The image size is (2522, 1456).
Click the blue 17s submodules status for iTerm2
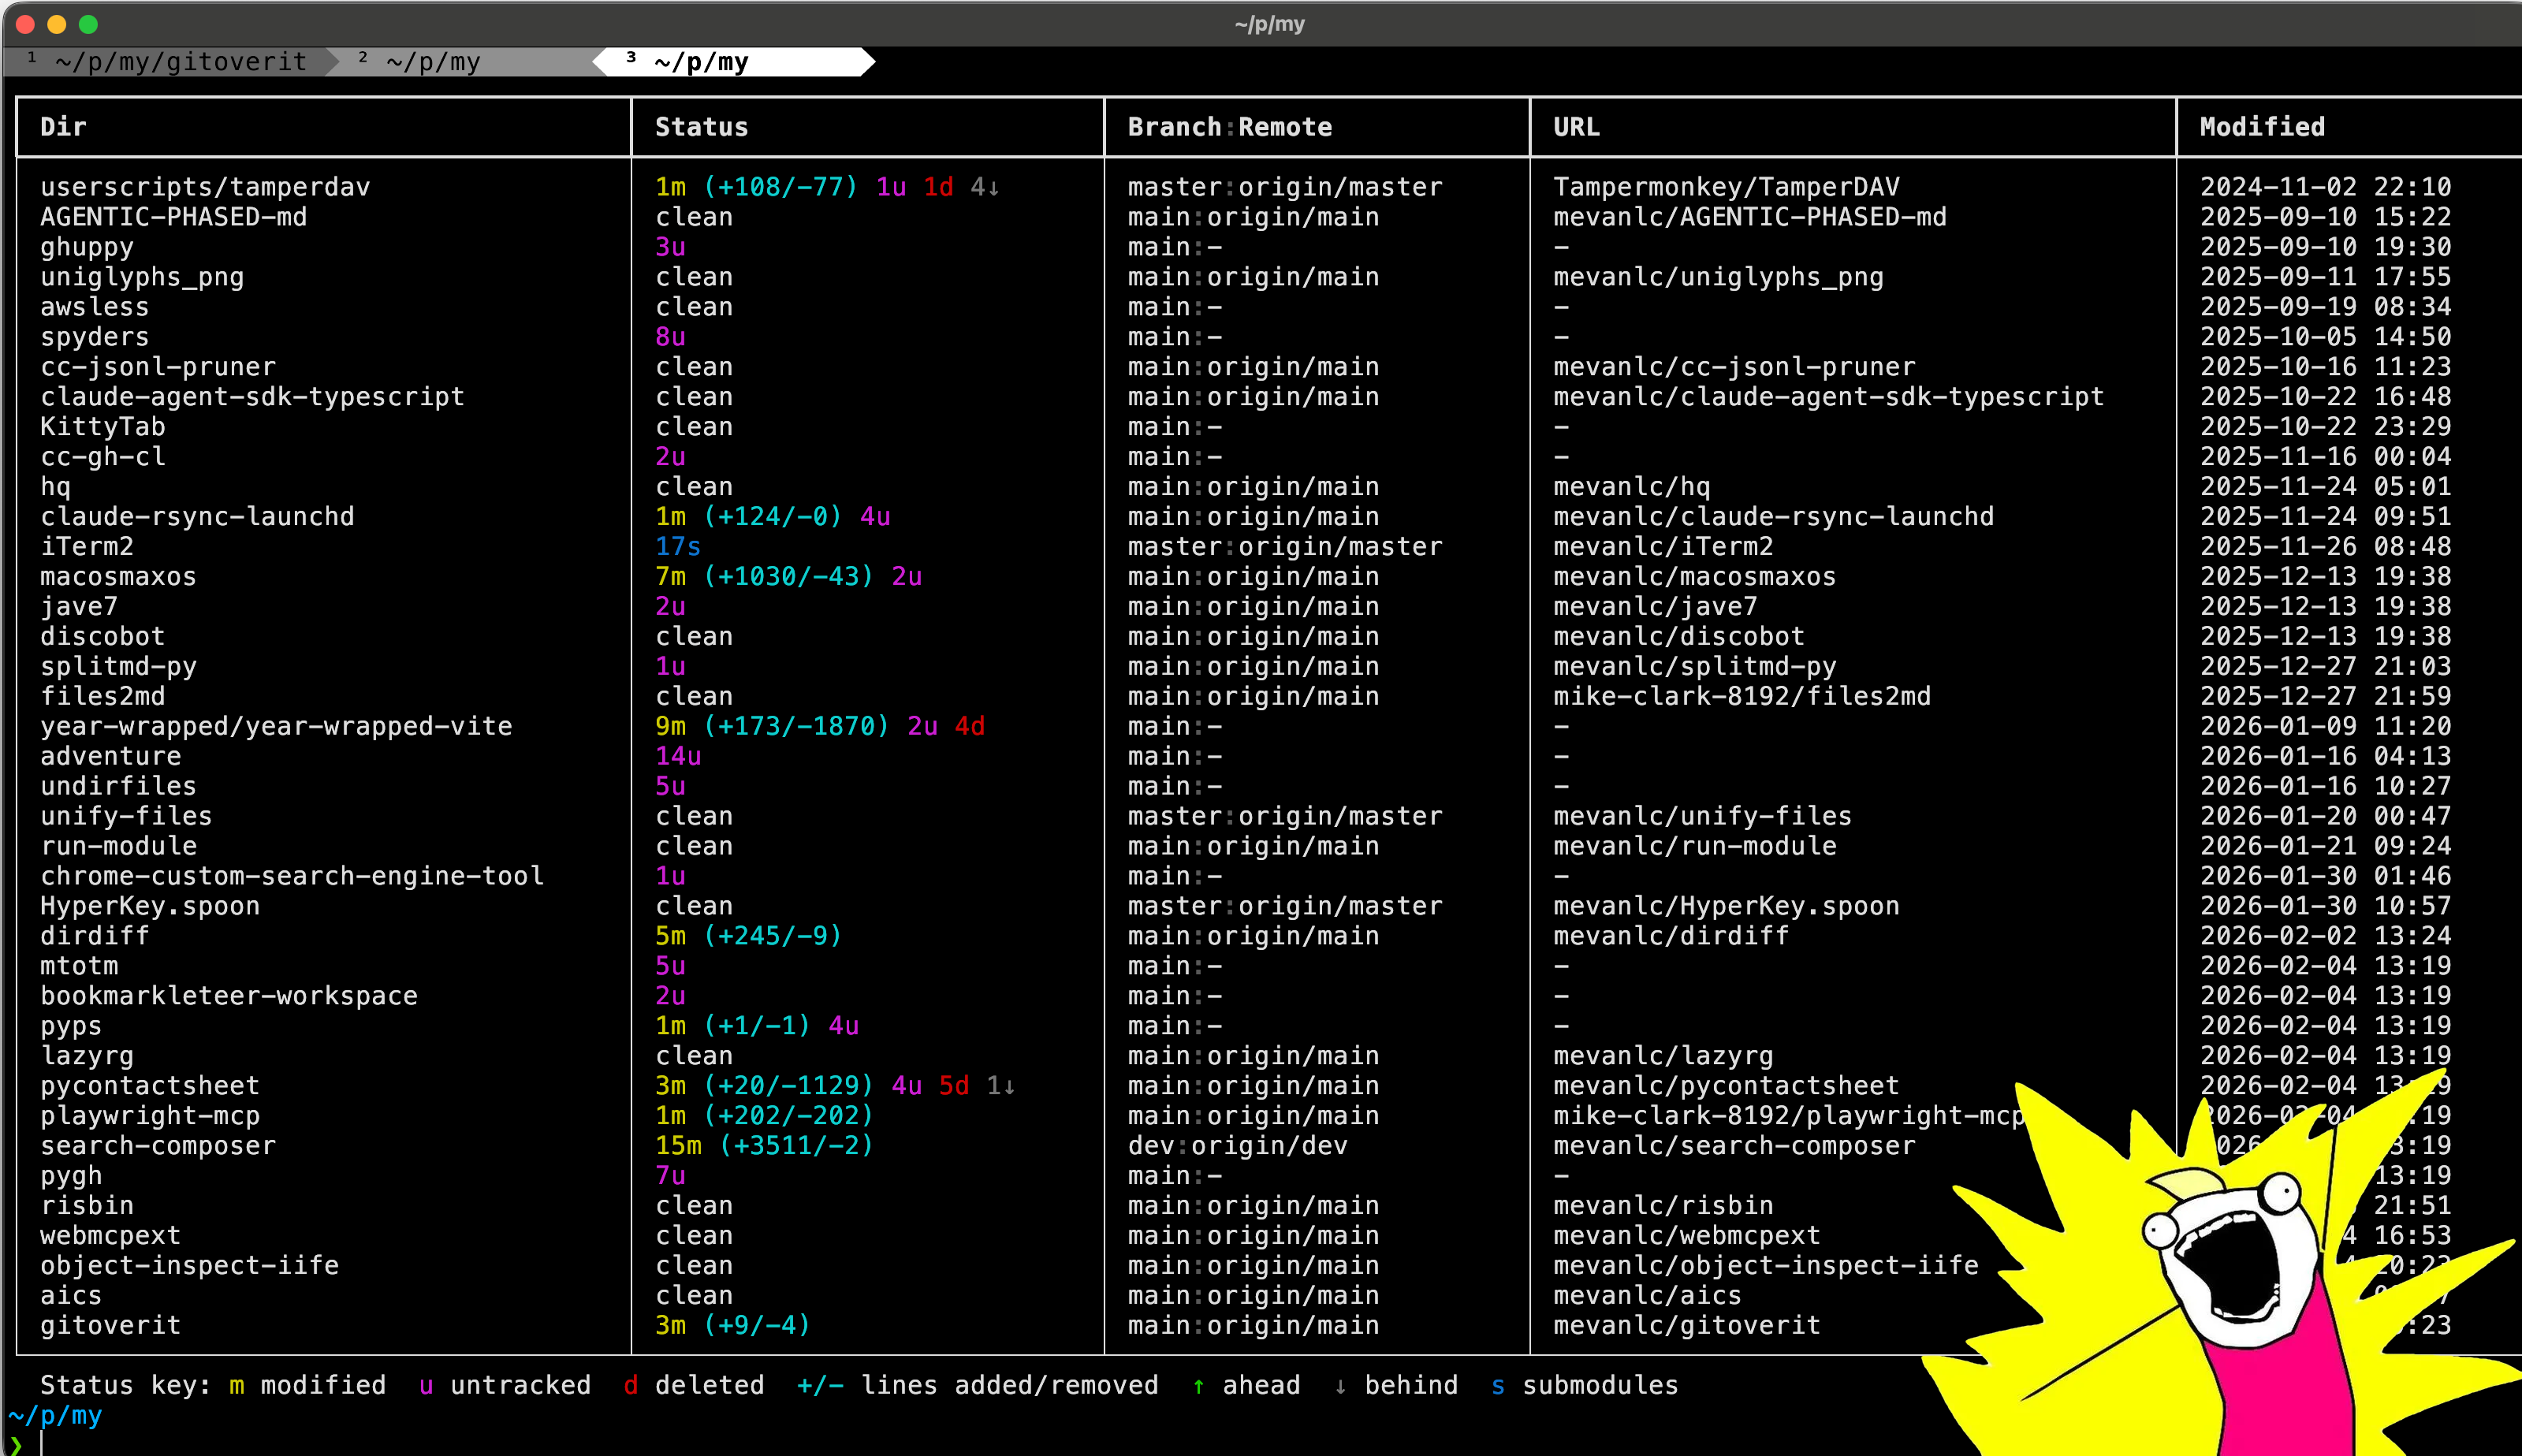[x=677, y=546]
